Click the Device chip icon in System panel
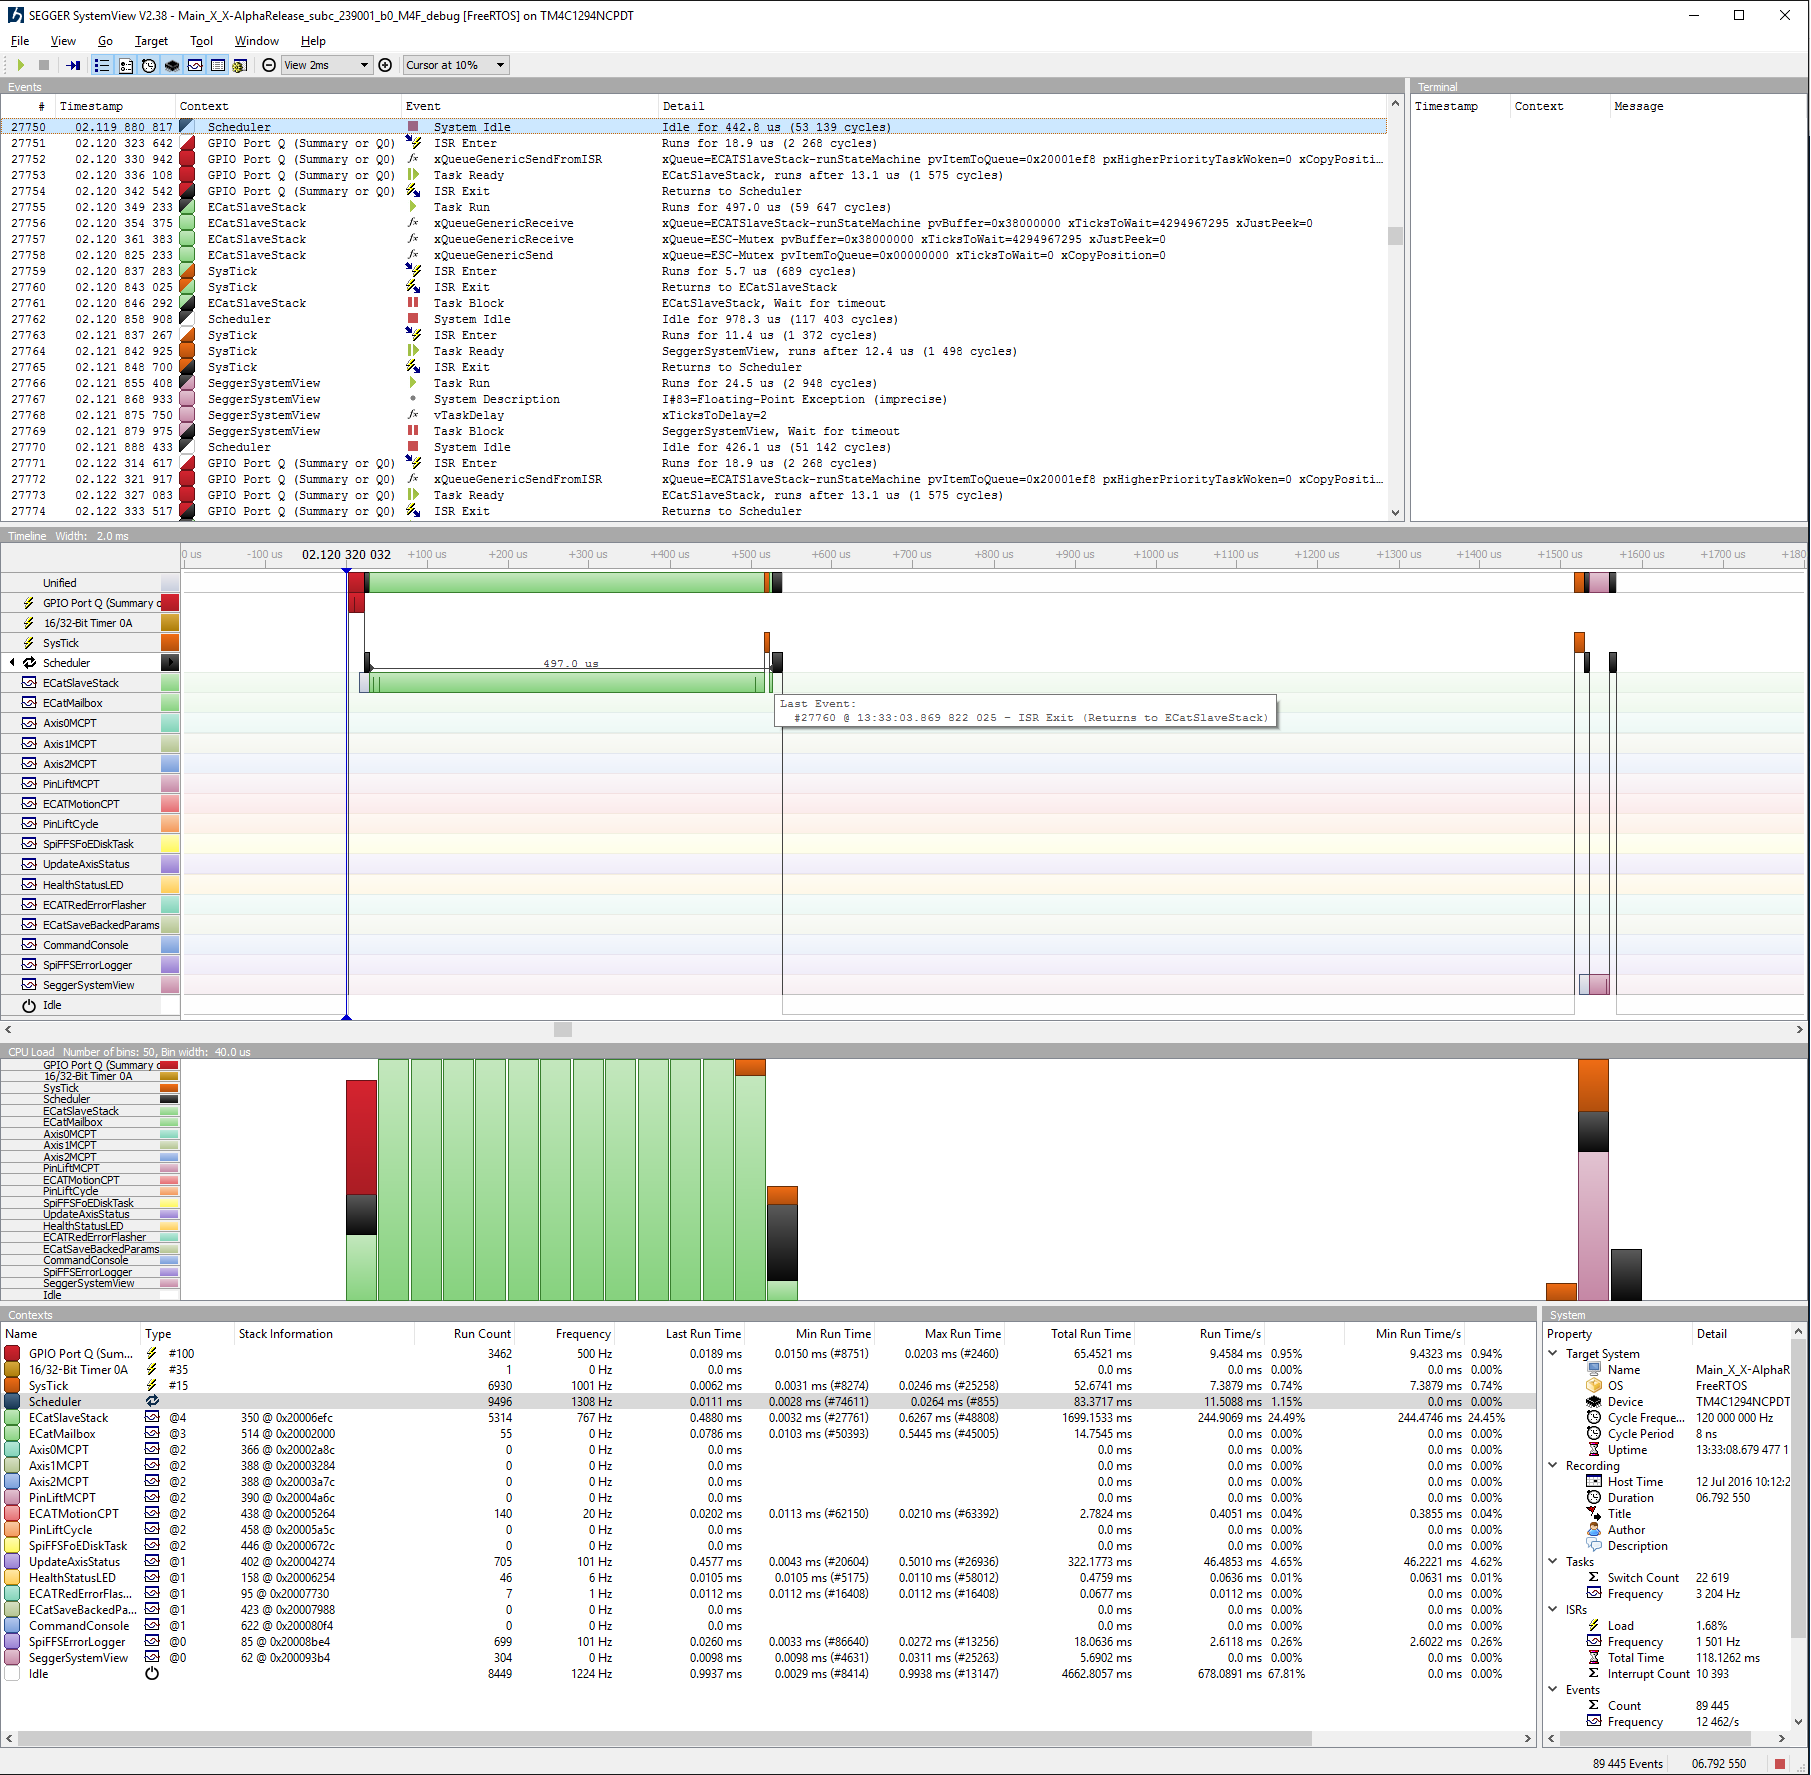Viewport: 1811px width, 1775px height. tap(1594, 1401)
